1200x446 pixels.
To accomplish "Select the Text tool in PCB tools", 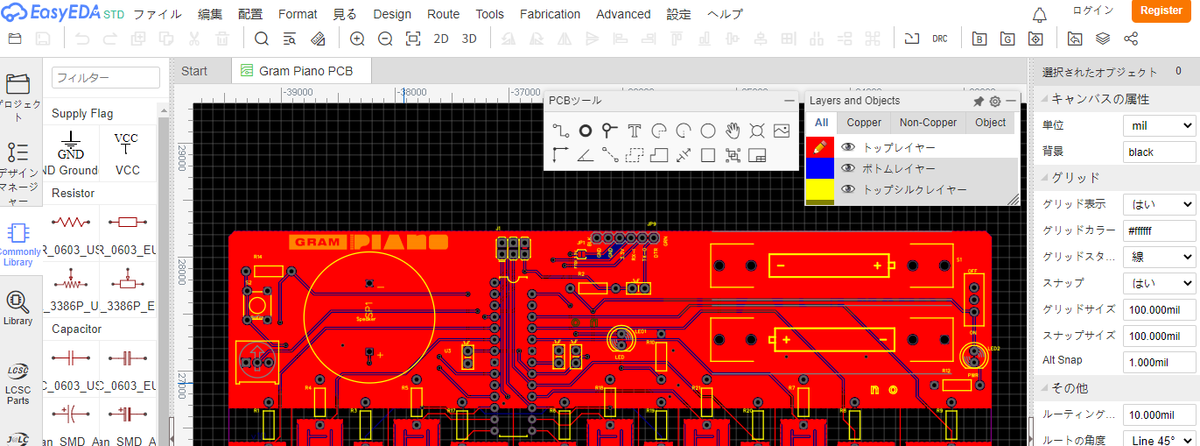I will (634, 130).
